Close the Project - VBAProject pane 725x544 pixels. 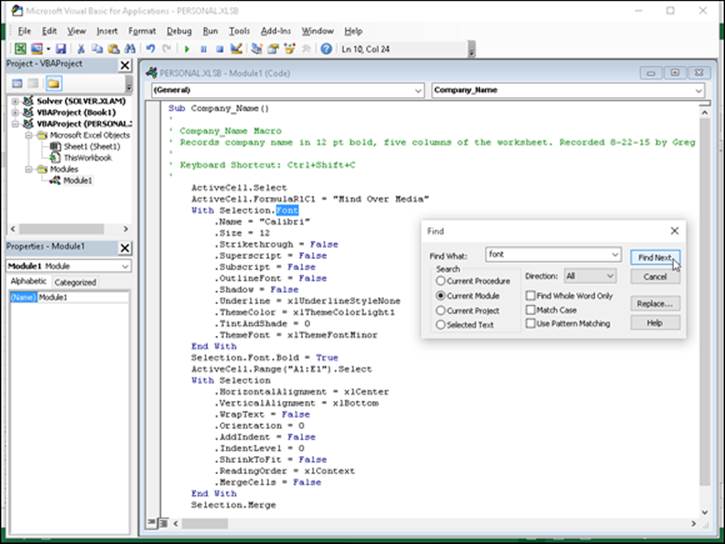125,65
